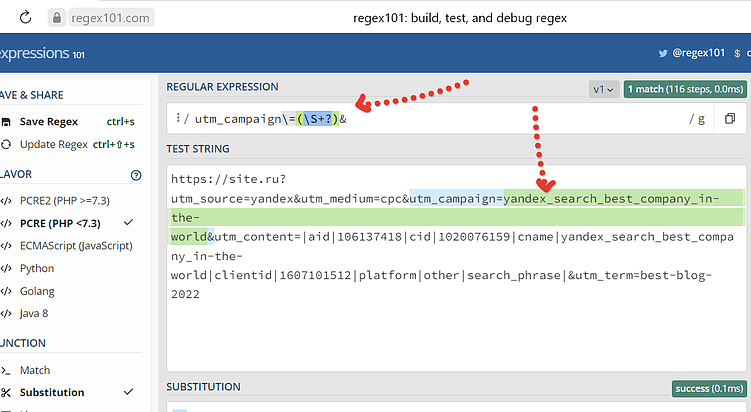The image size is (751, 412).
Task: Click the lock icon beside regex101.com
Action: click(x=58, y=17)
